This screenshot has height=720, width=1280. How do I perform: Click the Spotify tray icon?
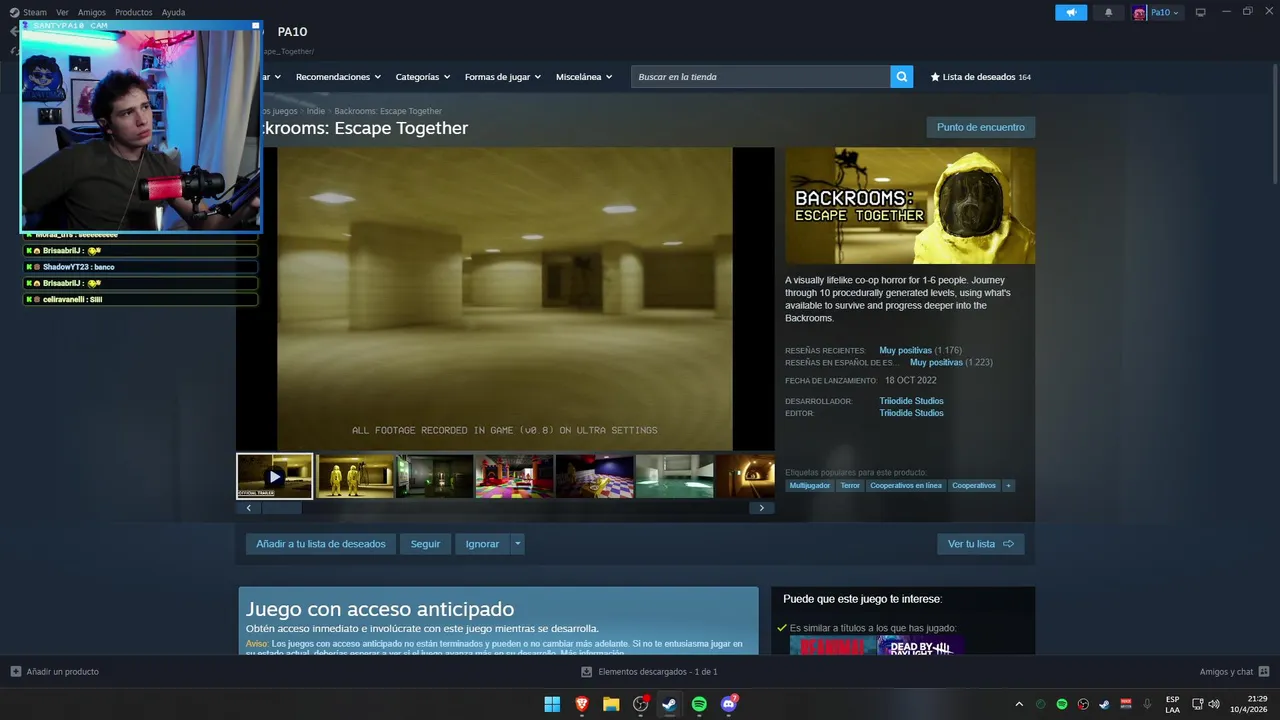1062,704
